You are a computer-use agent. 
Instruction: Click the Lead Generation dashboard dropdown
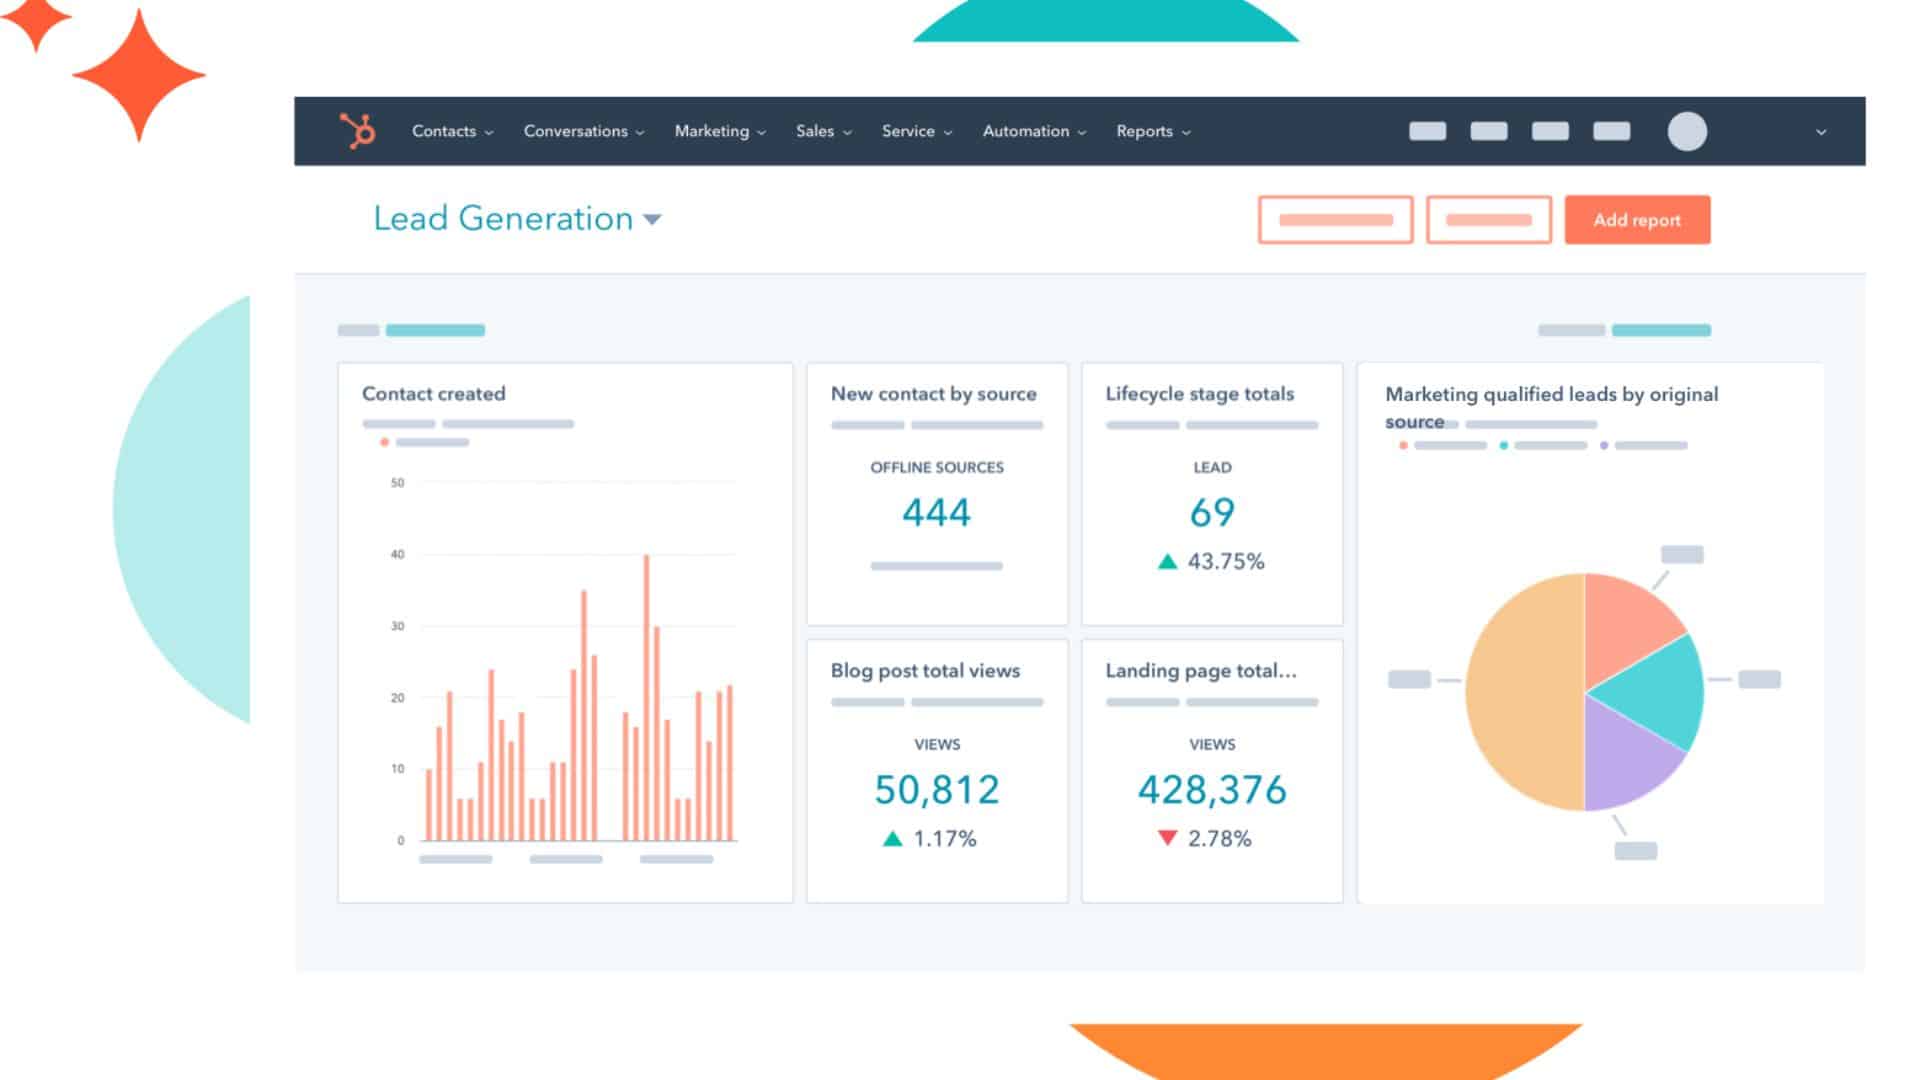pos(653,219)
